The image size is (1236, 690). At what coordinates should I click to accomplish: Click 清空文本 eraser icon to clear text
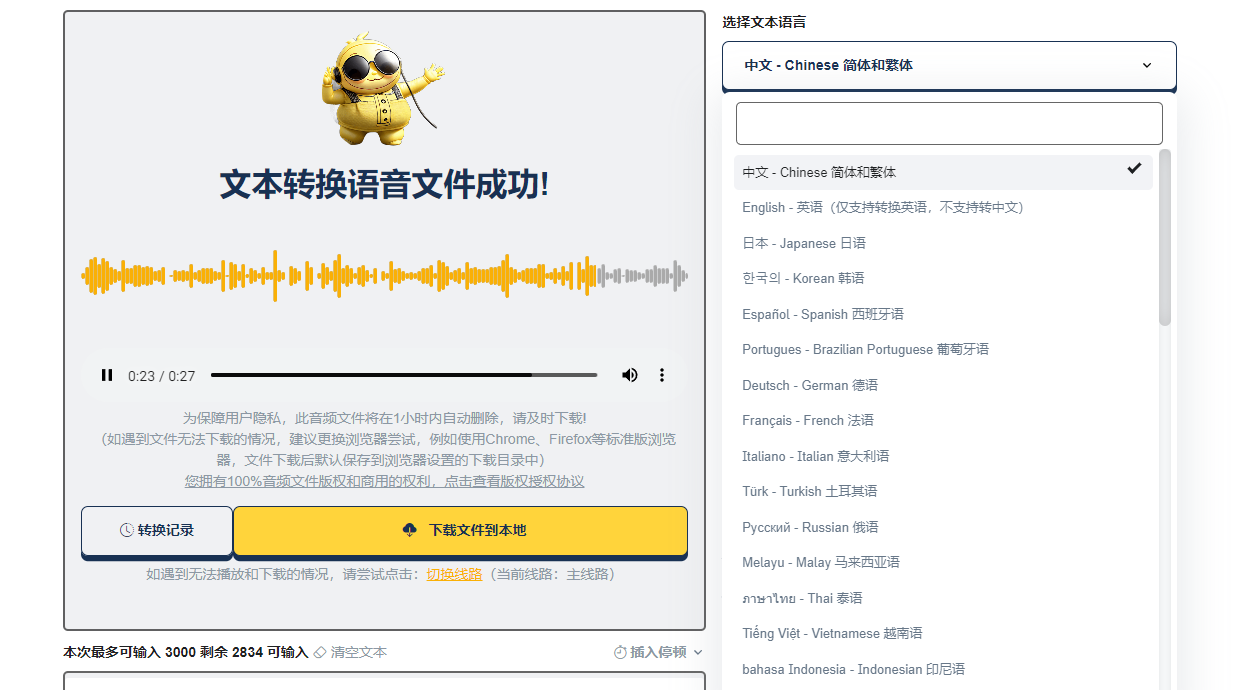320,653
